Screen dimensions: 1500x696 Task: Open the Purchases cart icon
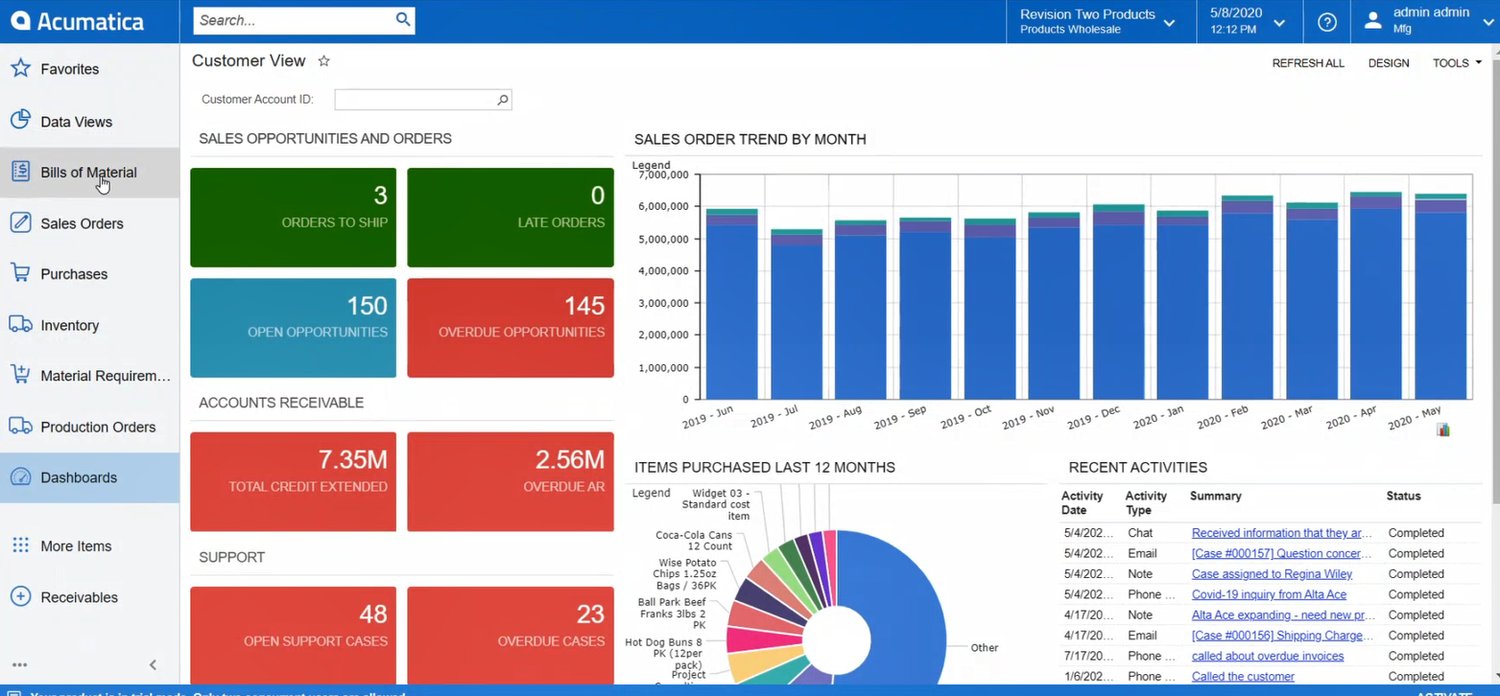pos(20,273)
